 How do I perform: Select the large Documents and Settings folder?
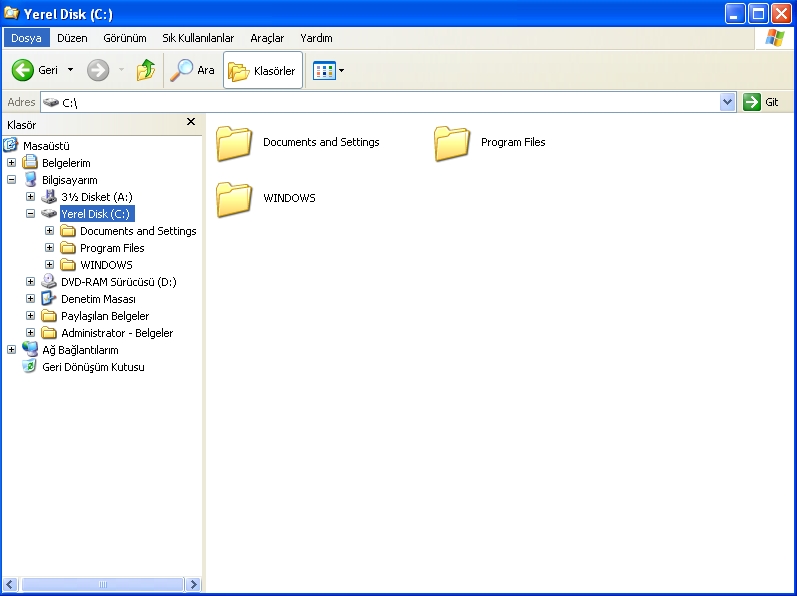click(x=234, y=144)
